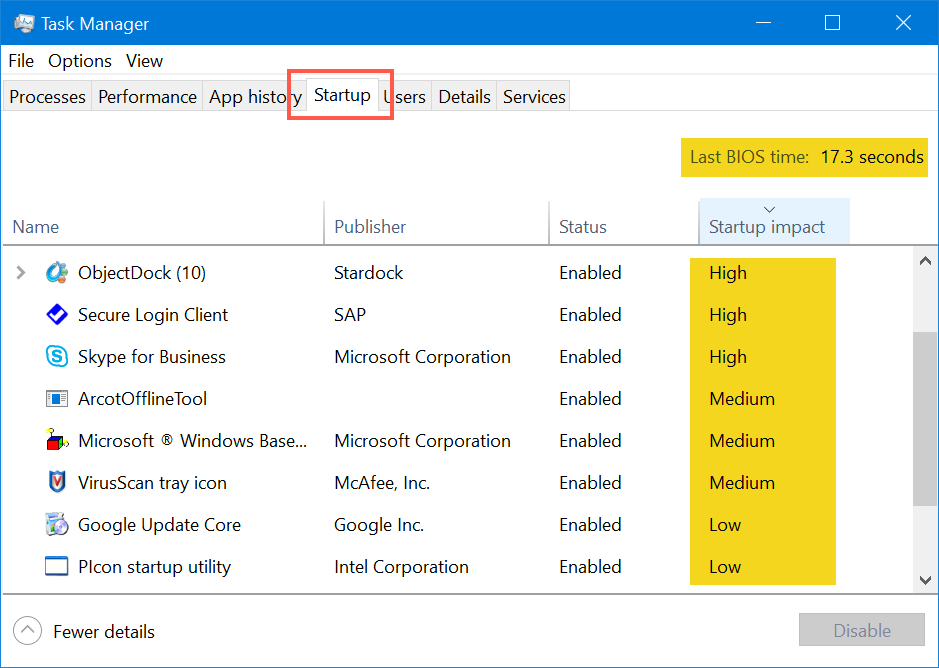
Task: Switch to the Processes tab
Action: click(46, 96)
